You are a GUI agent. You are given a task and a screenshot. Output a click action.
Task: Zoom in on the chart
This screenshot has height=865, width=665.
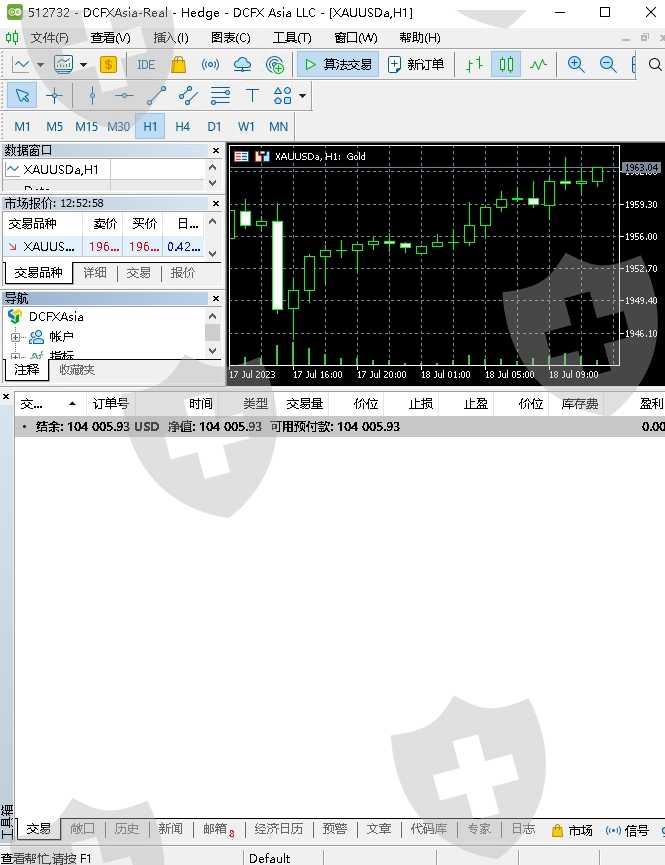tap(576, 64)
